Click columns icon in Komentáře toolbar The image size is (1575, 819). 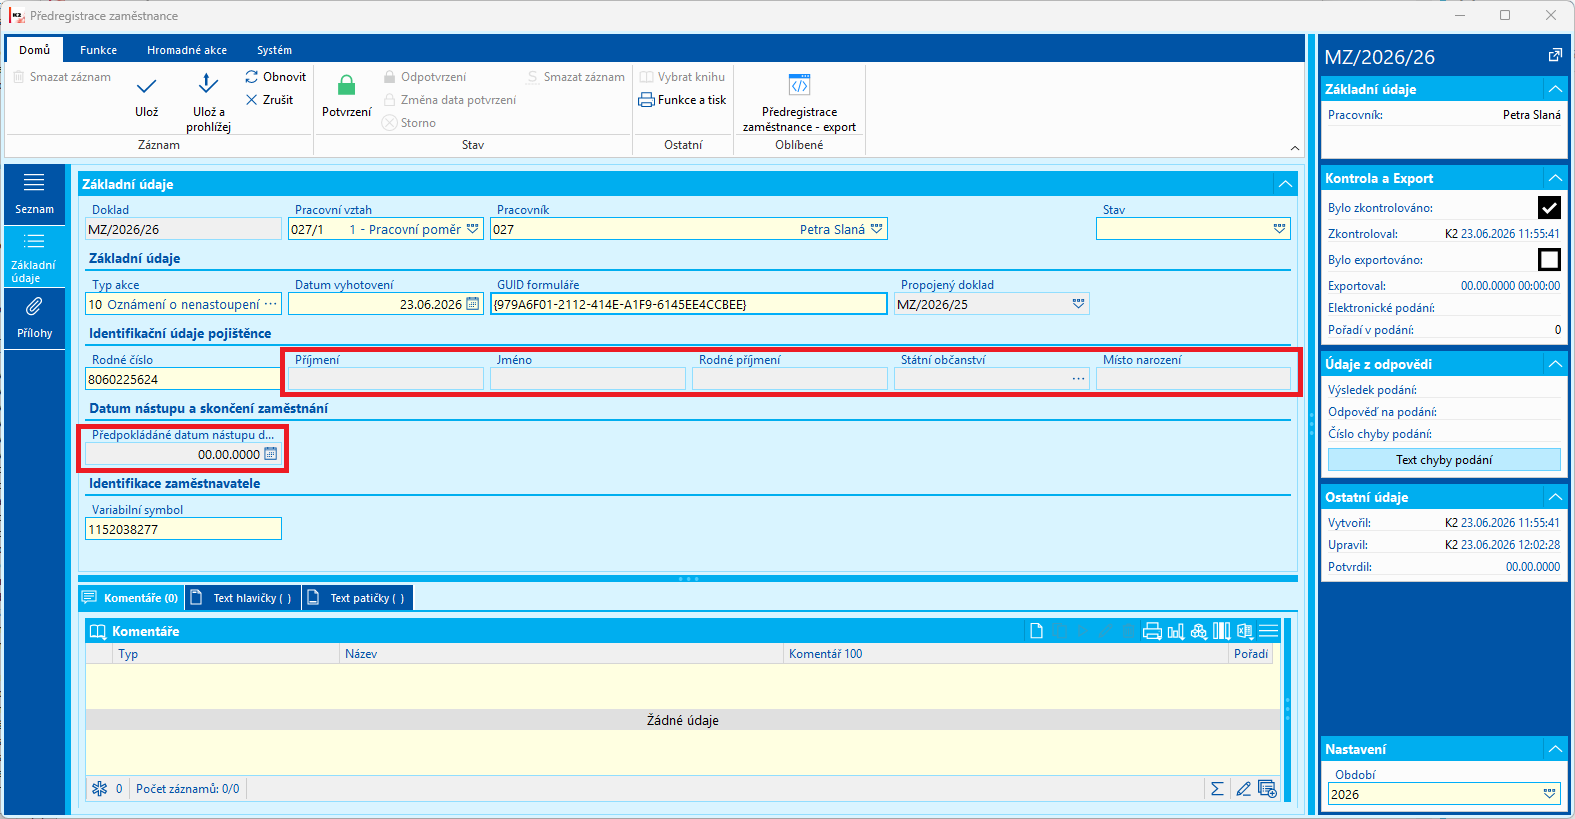pyautogui.click(x=1222, y=631)
